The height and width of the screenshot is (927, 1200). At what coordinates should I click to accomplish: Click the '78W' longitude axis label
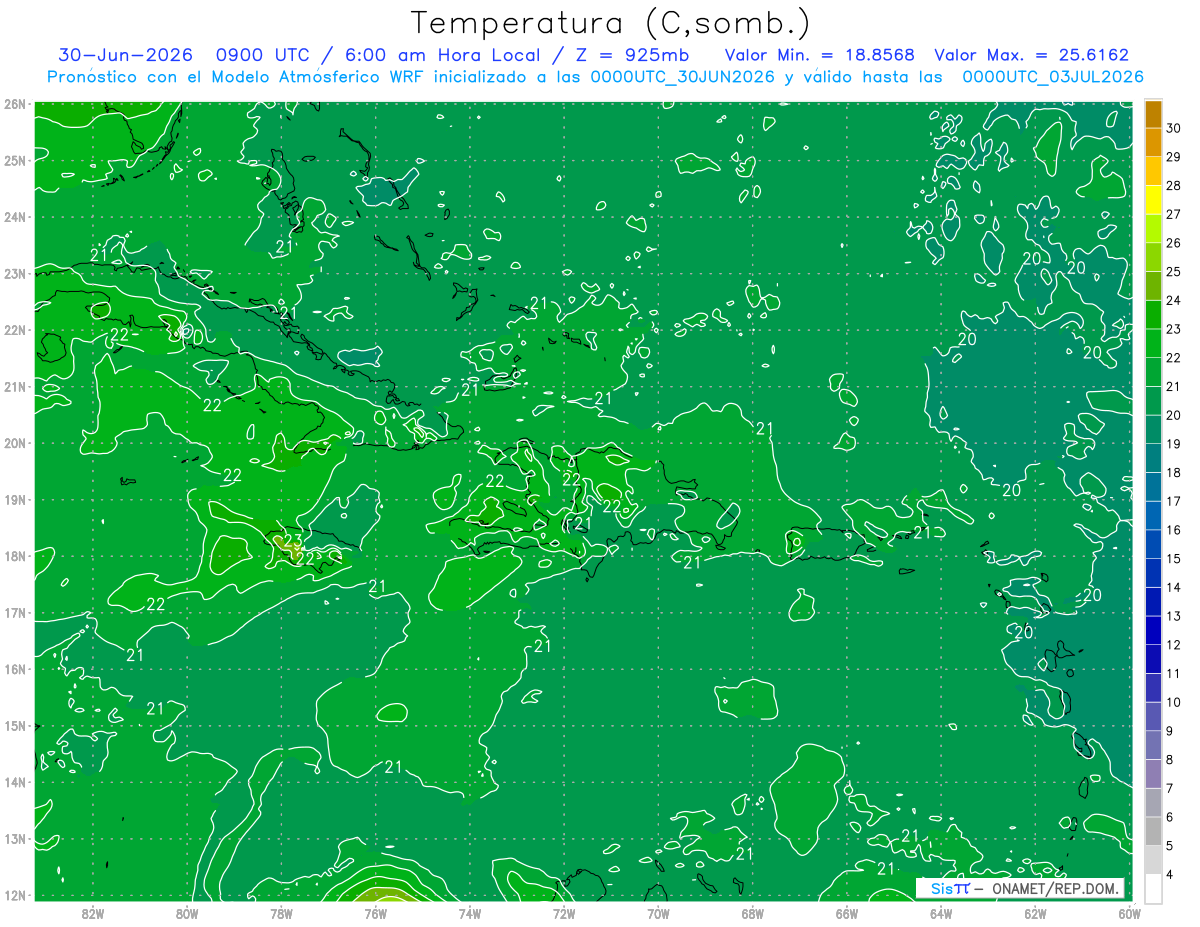(281, 912)
